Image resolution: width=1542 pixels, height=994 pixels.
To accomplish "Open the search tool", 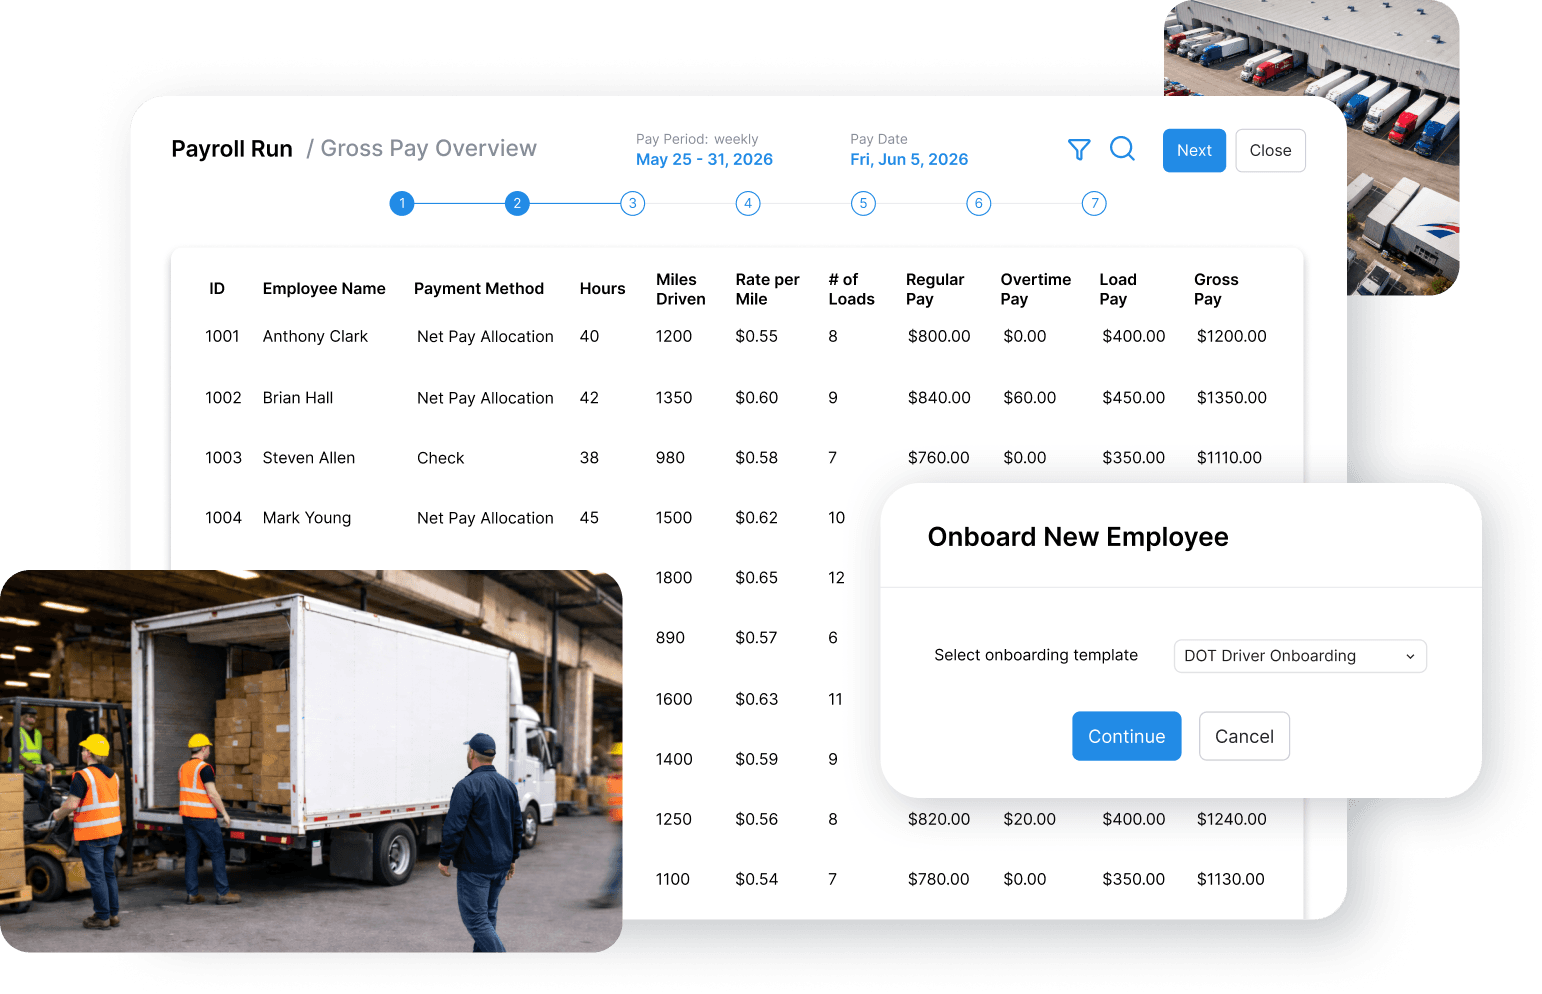I will tap(1122, 149).
